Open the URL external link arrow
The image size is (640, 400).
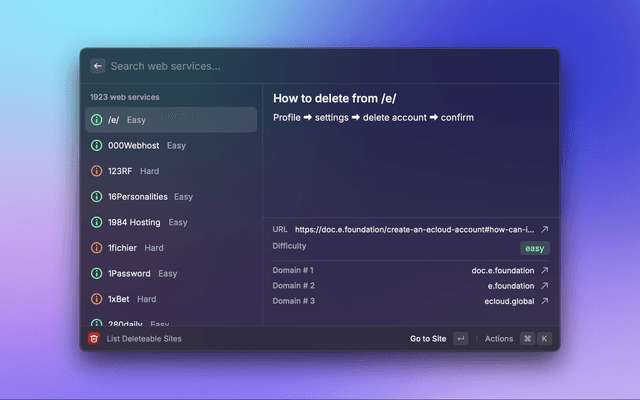(545, 229)
